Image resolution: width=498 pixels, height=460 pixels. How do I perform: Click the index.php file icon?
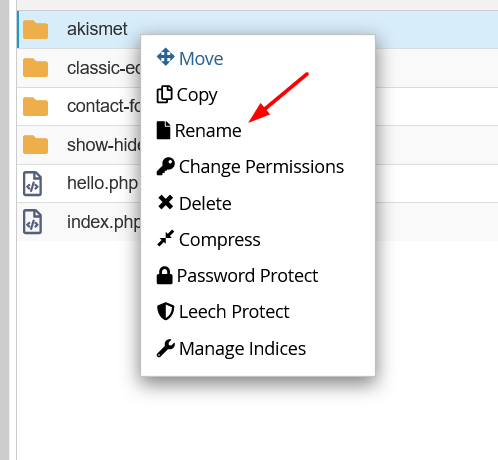[x=33, y=222]
